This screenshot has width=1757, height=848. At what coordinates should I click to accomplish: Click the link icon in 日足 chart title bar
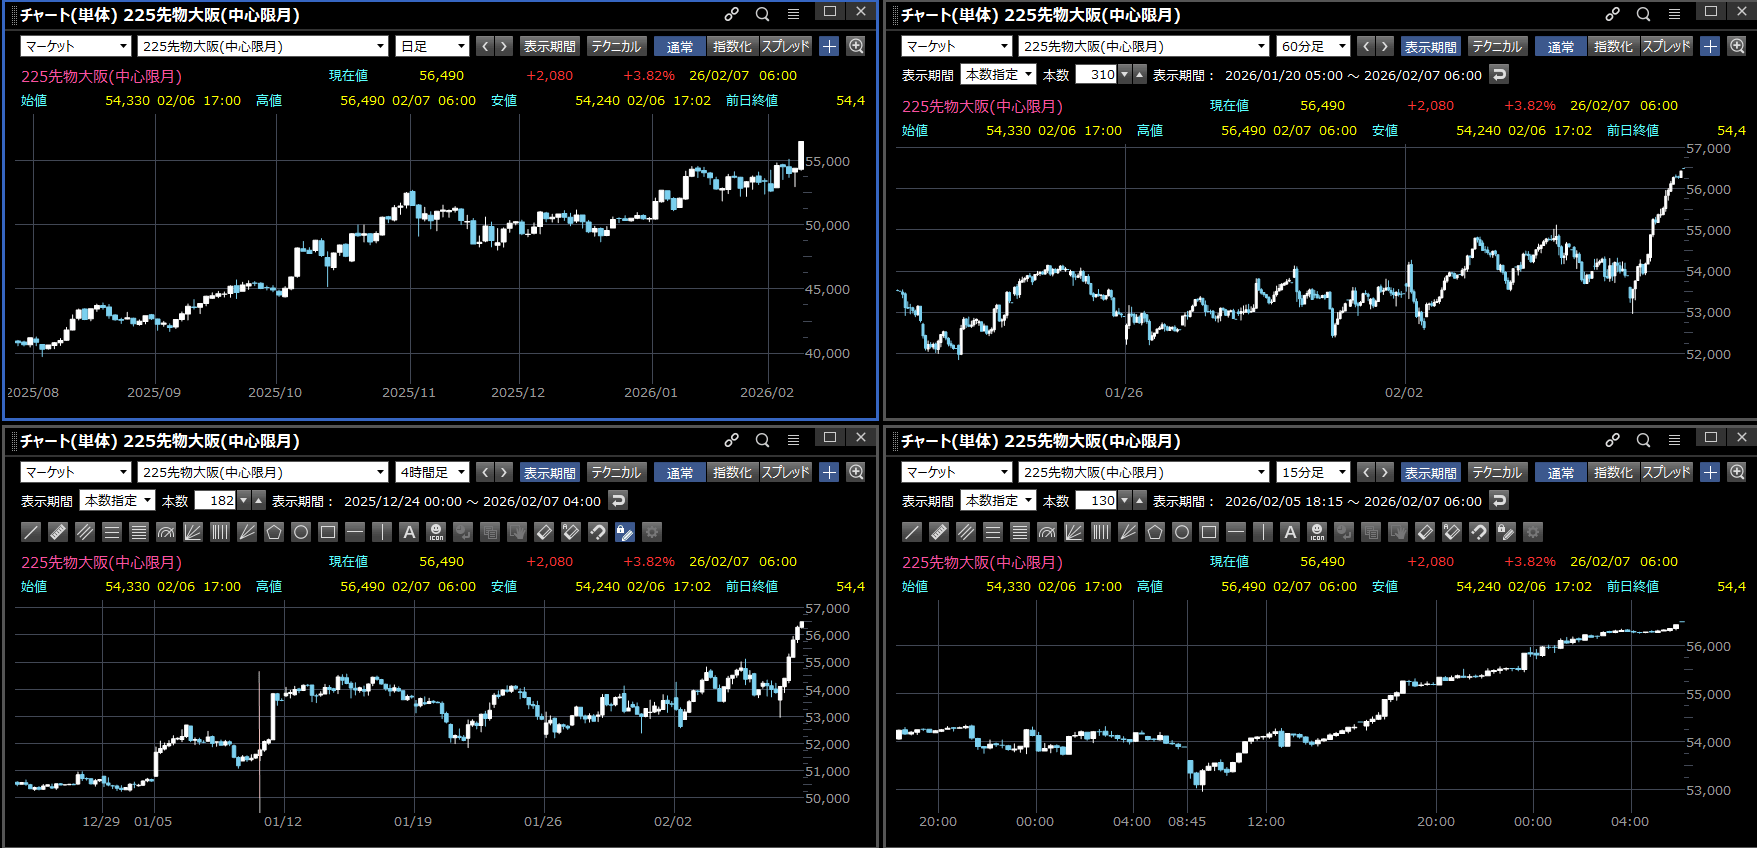tap(732, 14)
